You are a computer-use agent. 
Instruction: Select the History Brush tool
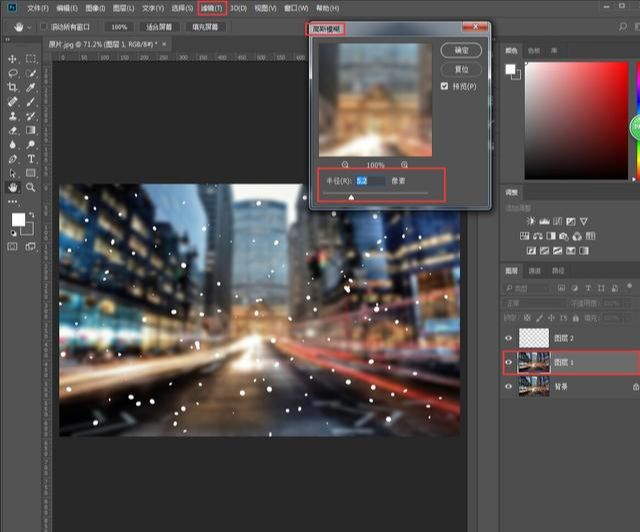(31, 116)
